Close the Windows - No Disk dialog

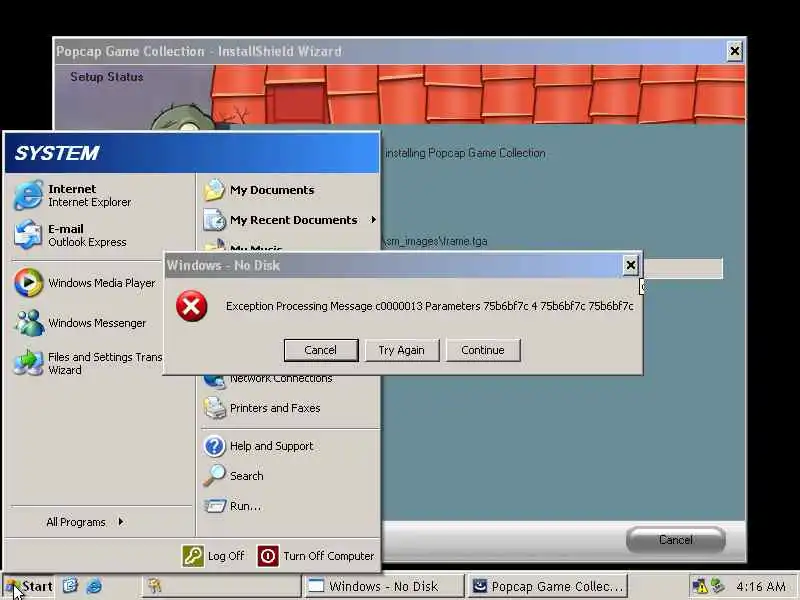[x=631, y=265]
